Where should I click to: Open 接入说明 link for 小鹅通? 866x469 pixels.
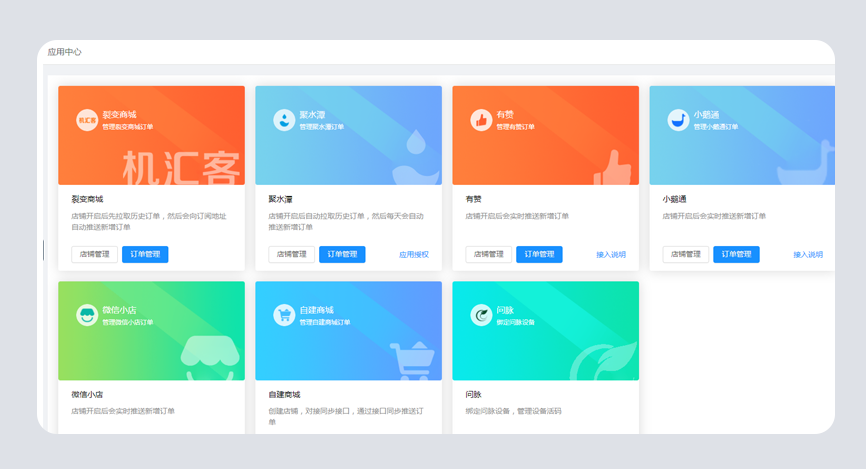tap(808, 255)
